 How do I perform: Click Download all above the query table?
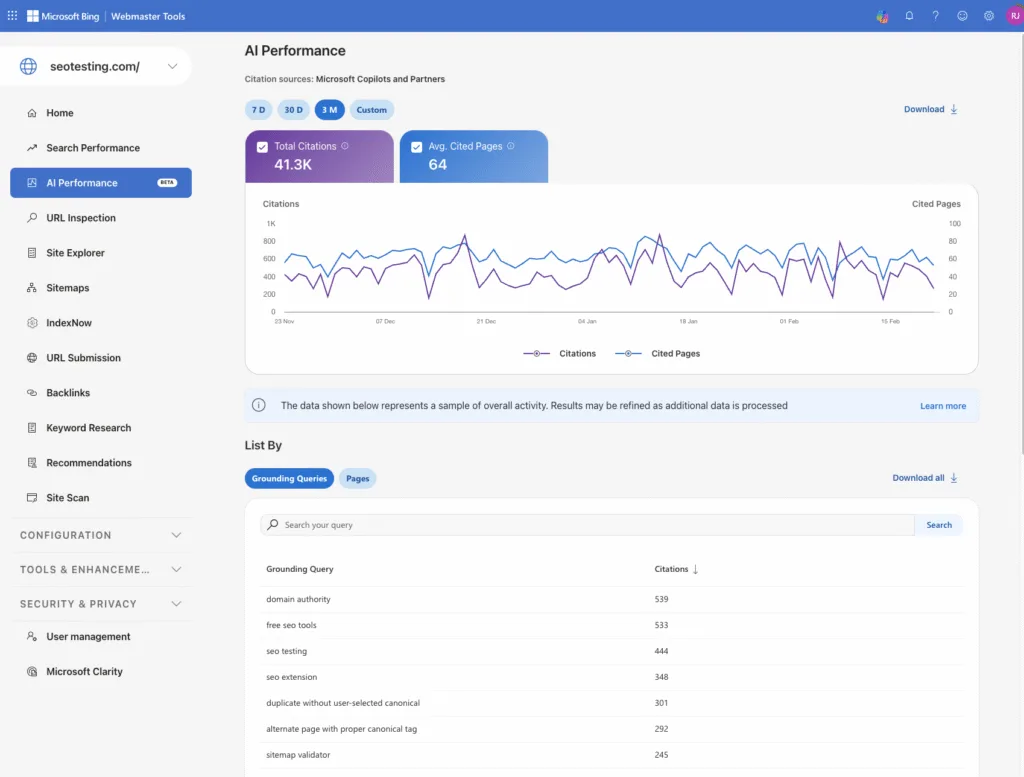[x=917, y=478]
